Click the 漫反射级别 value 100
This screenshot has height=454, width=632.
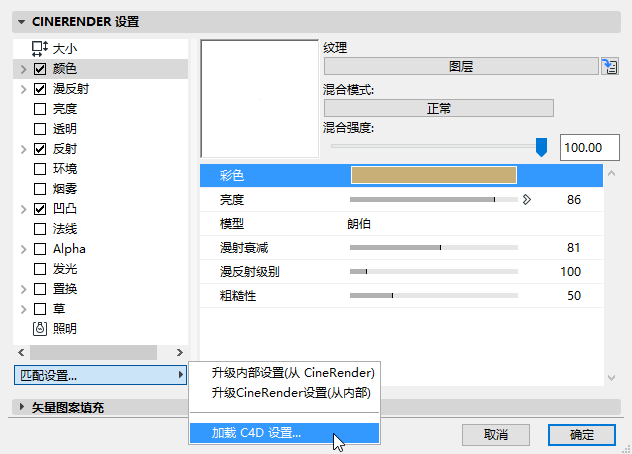[x=570, y=272]
